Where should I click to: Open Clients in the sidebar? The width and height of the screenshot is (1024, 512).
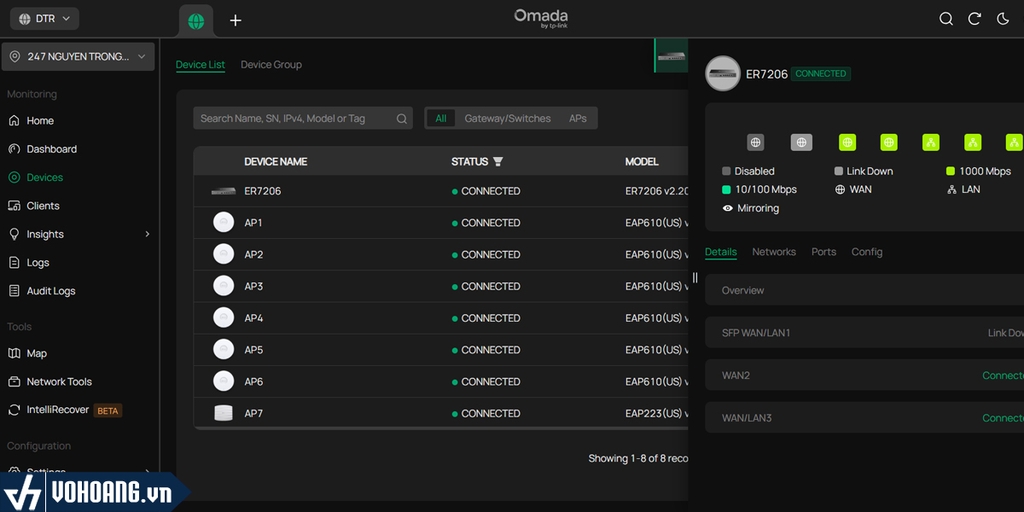43,206
